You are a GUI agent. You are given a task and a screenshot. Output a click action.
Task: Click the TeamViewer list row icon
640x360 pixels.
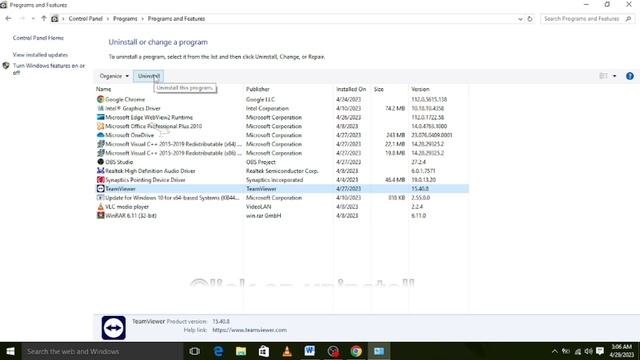click(x=100, y=189)
